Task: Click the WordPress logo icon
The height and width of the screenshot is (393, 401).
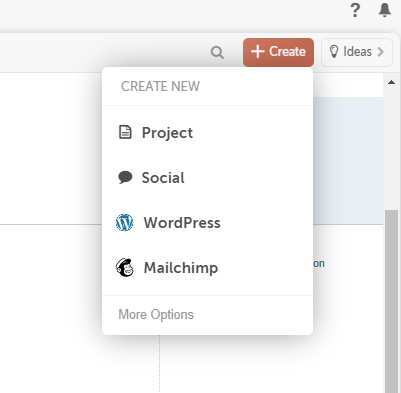Action: click(124, 223)
